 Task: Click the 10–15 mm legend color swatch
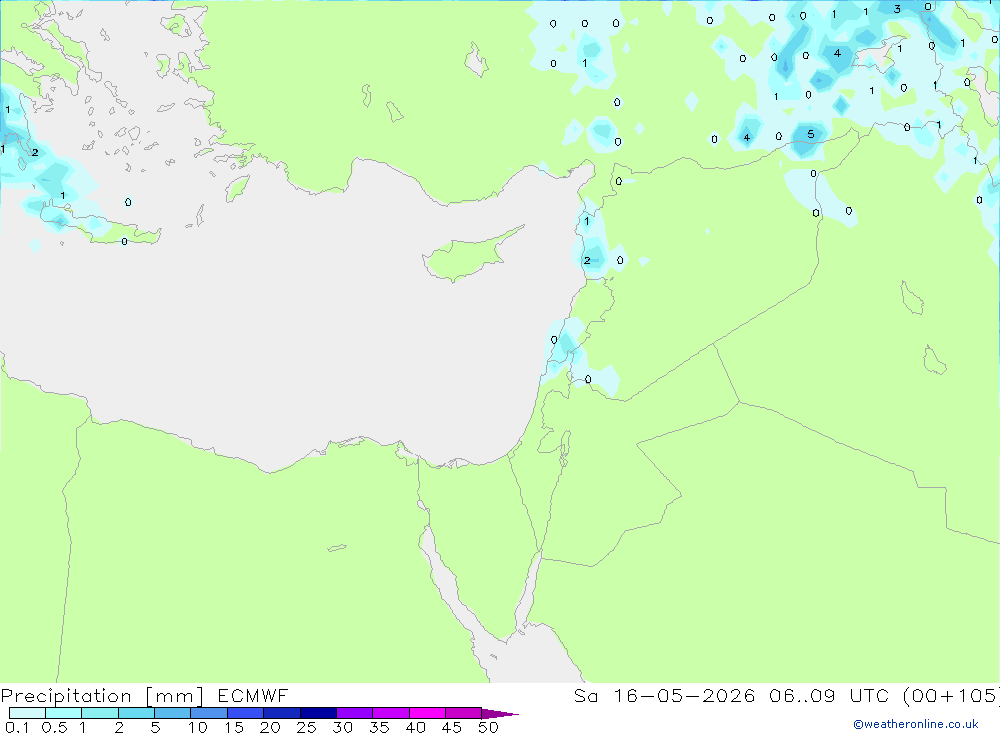(x=209, y=713)
